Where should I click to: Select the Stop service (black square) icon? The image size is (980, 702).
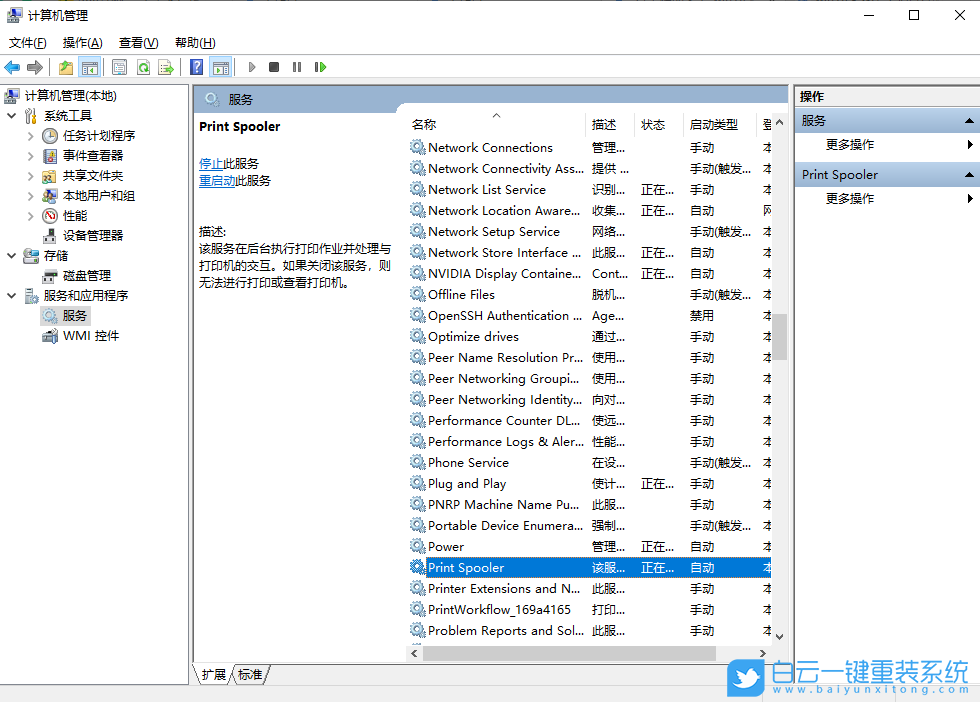point(273,67)
